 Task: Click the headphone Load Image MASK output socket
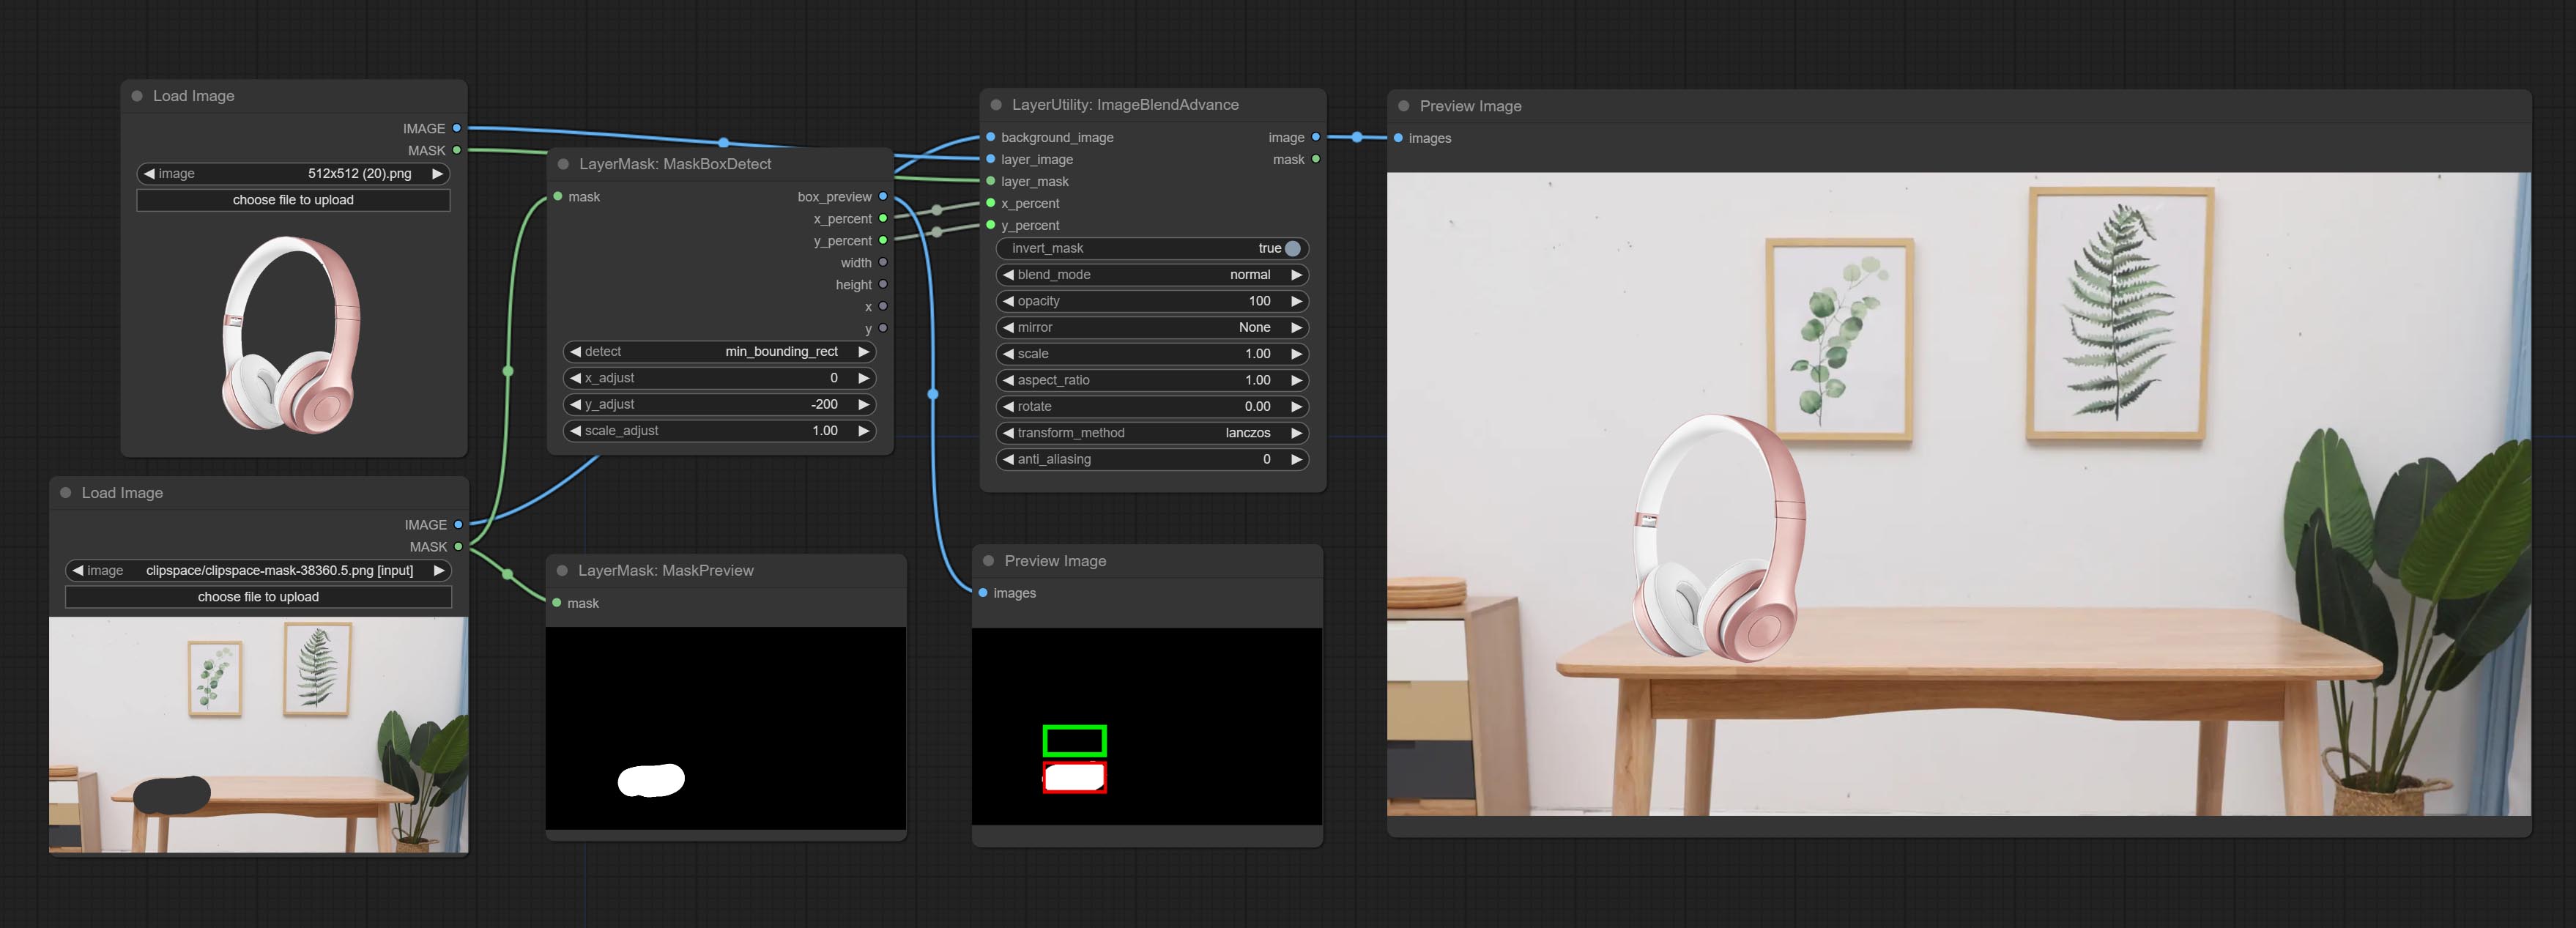tap(457, 150)
